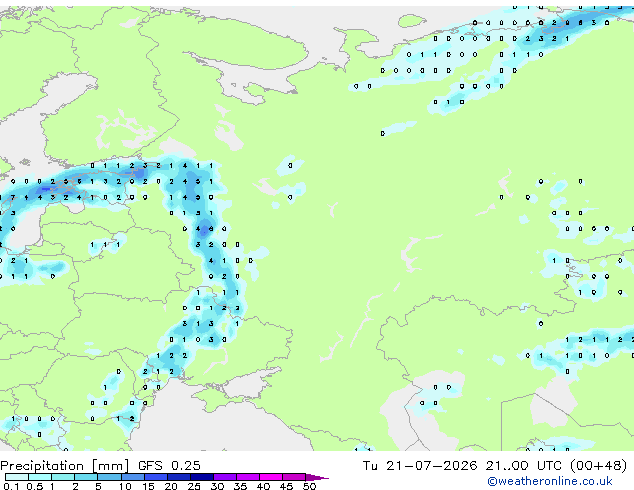Click the "50" legend scale label
The image size is (634, 490).
[x=309, y=486]
